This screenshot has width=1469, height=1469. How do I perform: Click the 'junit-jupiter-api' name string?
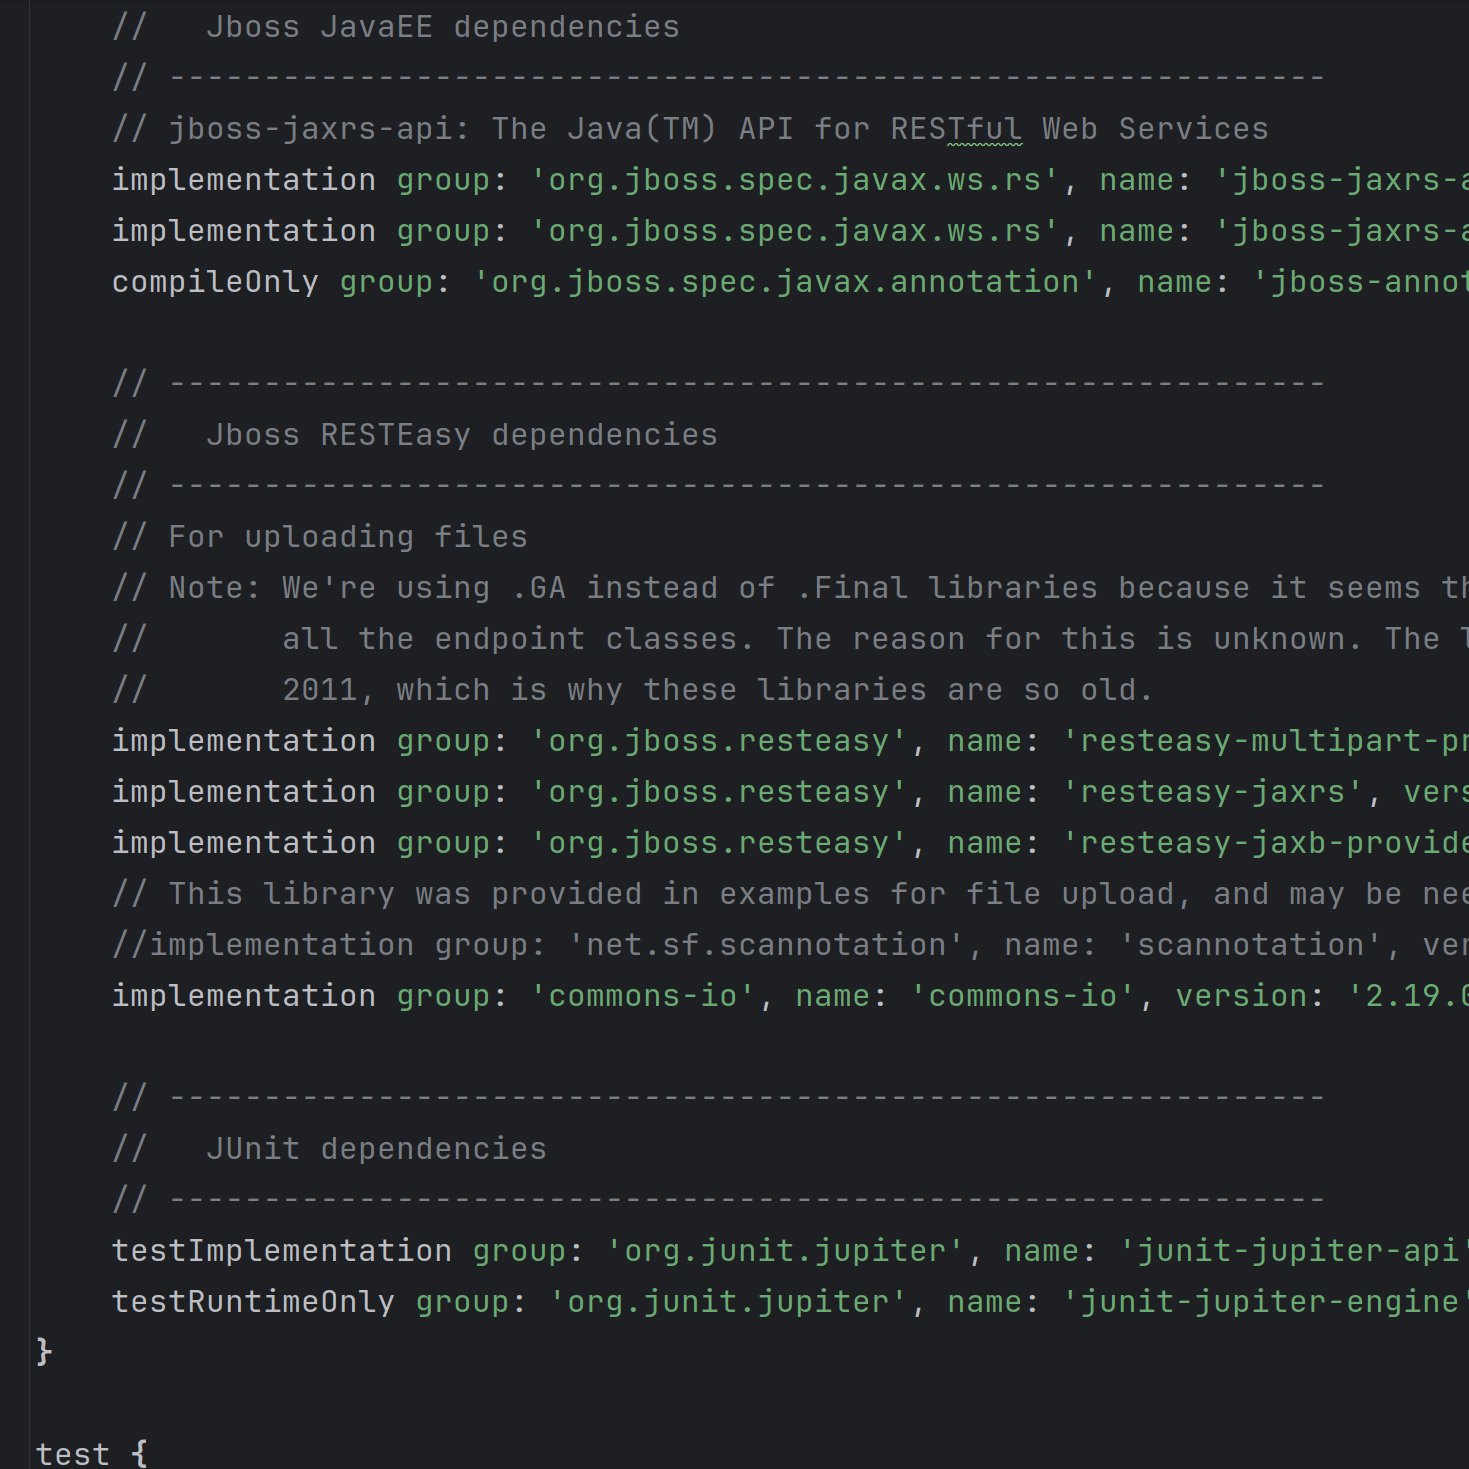tap(1290, 1251)
